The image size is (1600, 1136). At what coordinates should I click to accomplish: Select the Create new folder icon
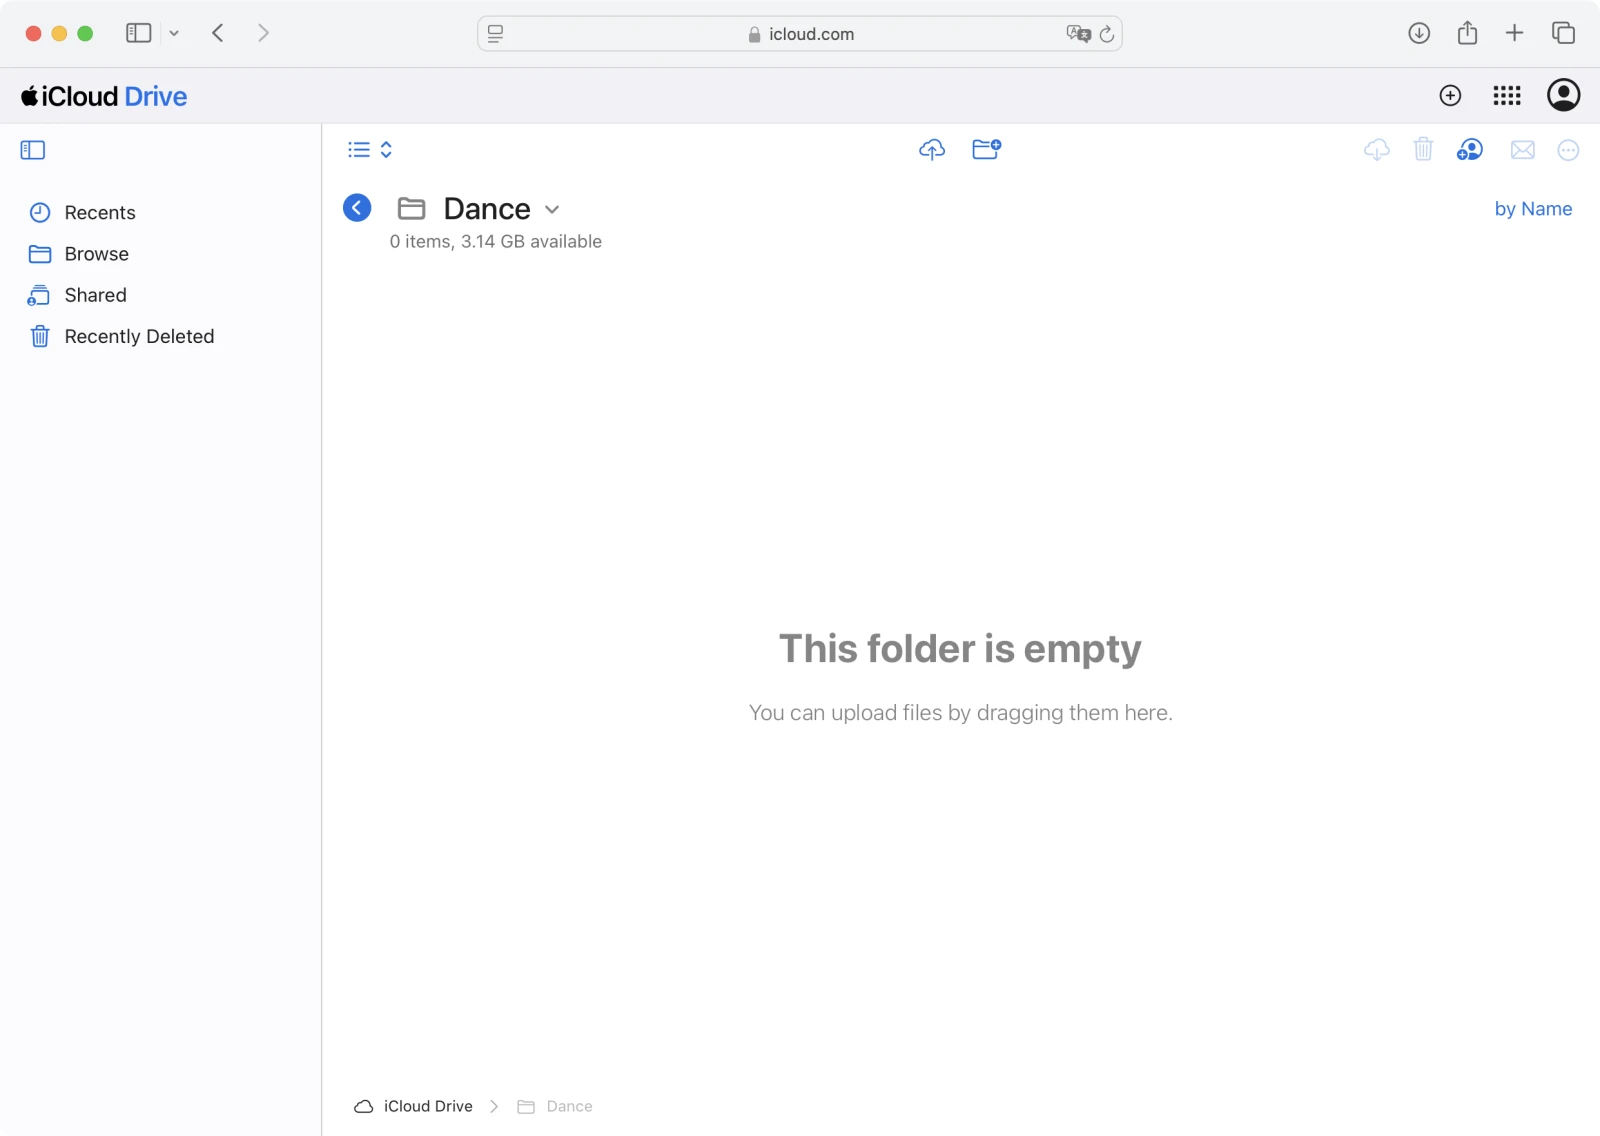coord(987,149)
